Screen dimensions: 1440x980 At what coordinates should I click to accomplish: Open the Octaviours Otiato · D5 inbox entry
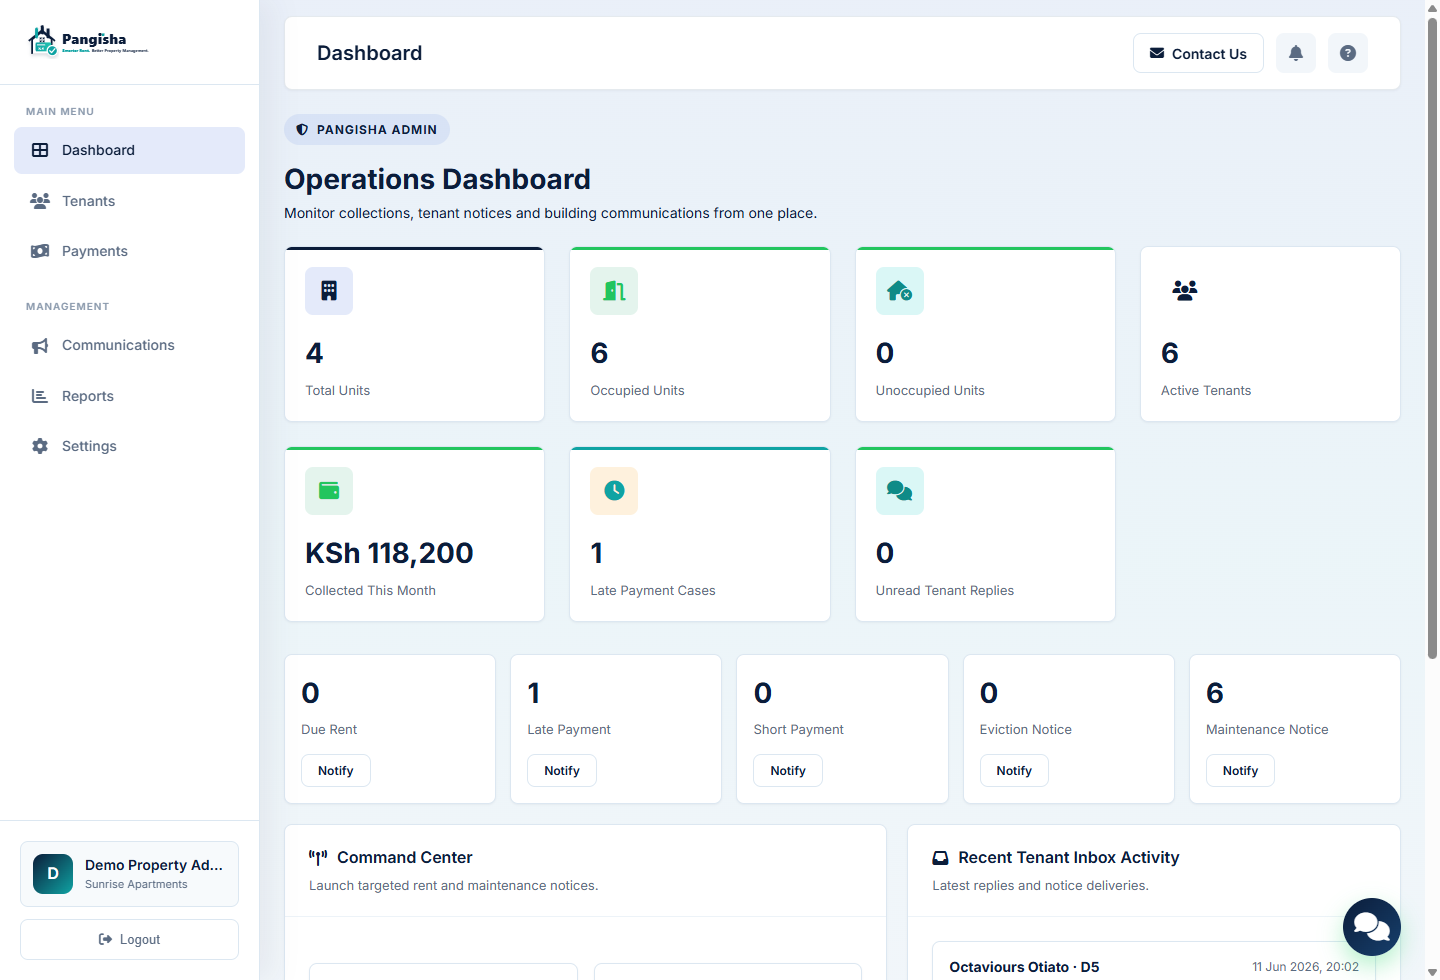point(1154,962)
